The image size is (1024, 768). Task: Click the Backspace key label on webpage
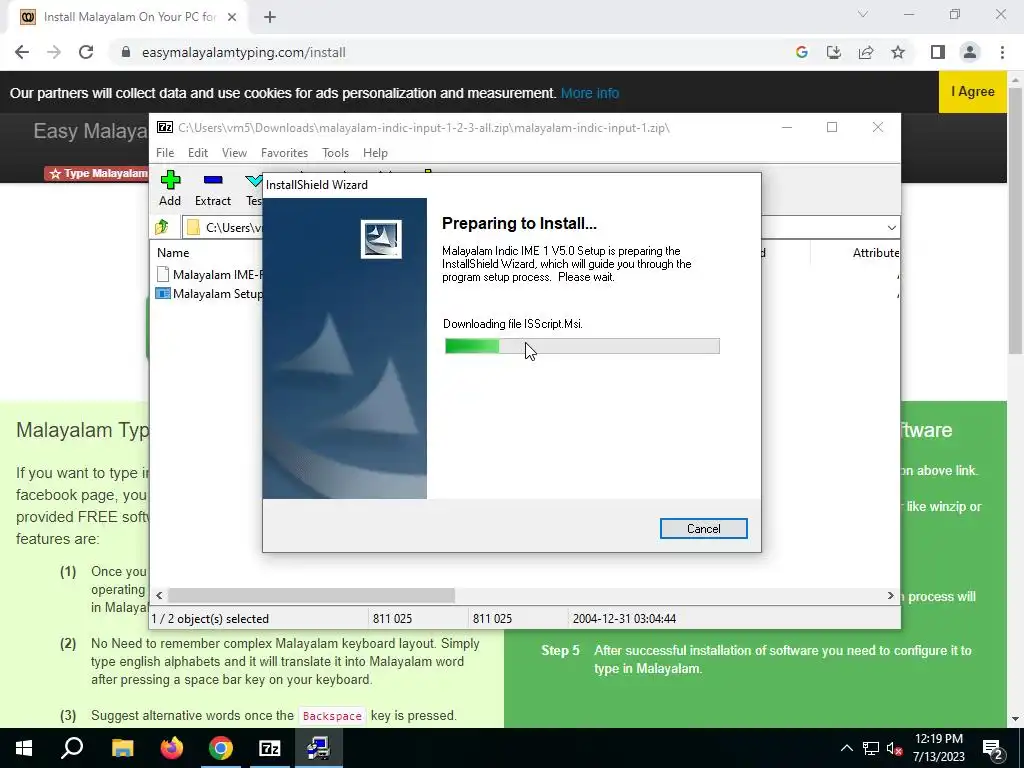(332, 716)
